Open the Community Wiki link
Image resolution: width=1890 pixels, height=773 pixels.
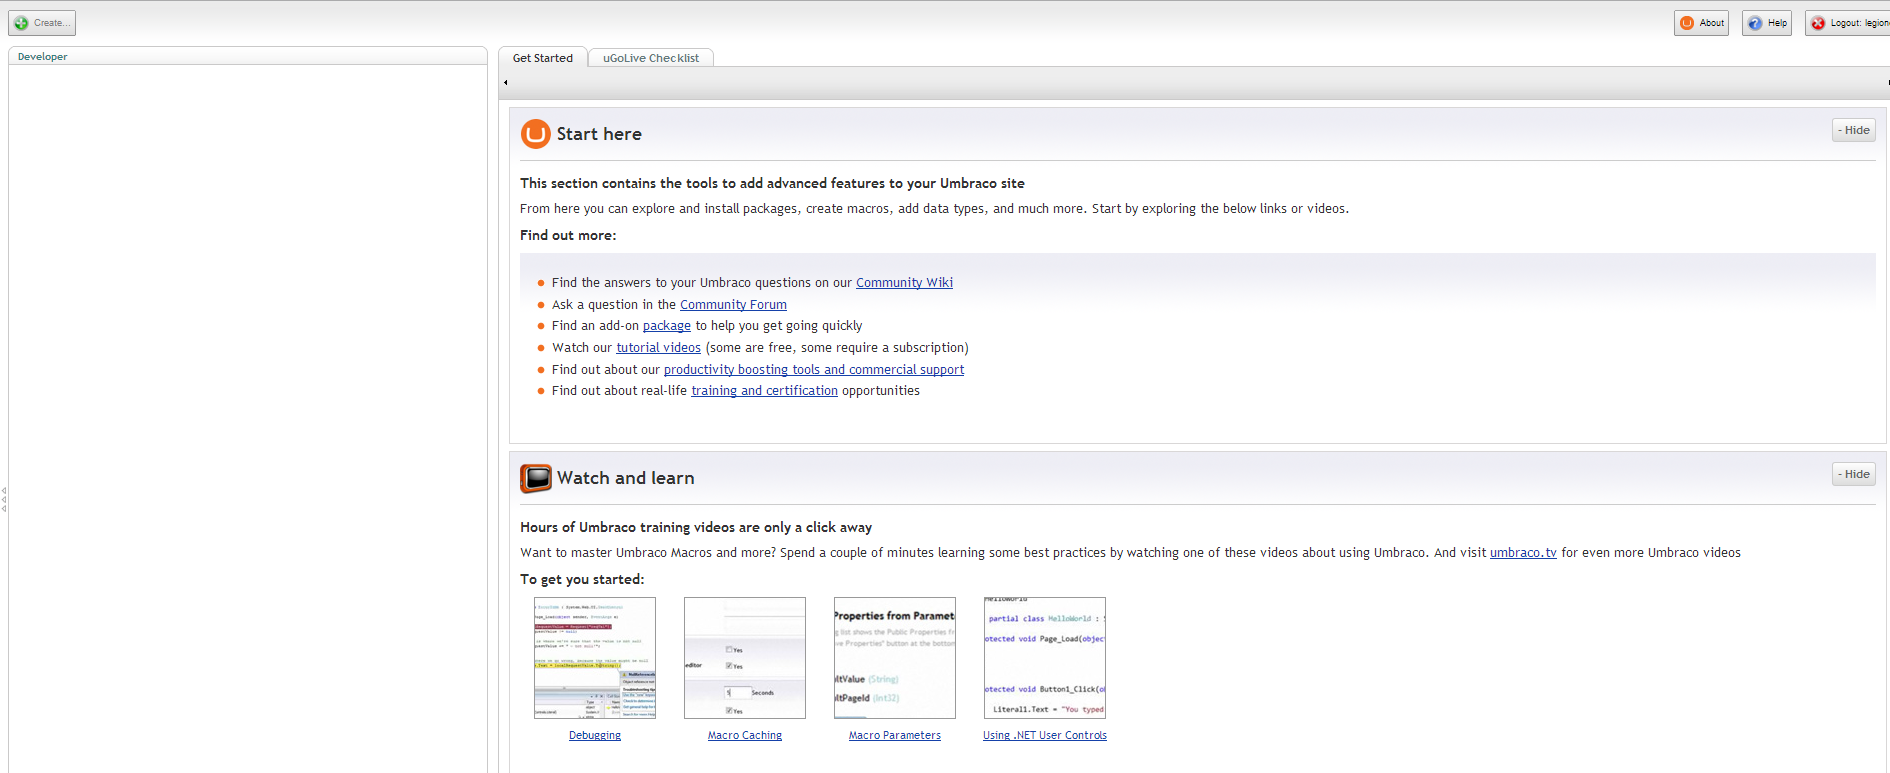(x=904, y=283)
